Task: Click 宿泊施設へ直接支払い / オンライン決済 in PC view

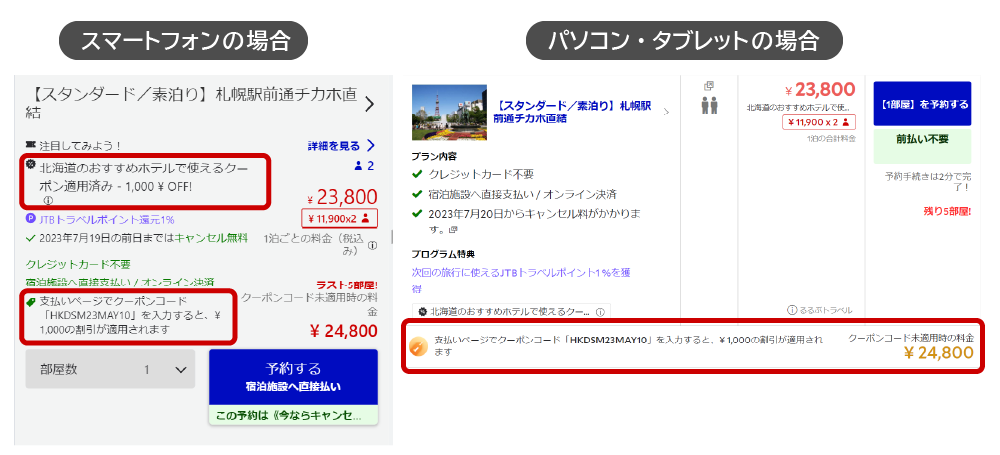Action: 523,194
